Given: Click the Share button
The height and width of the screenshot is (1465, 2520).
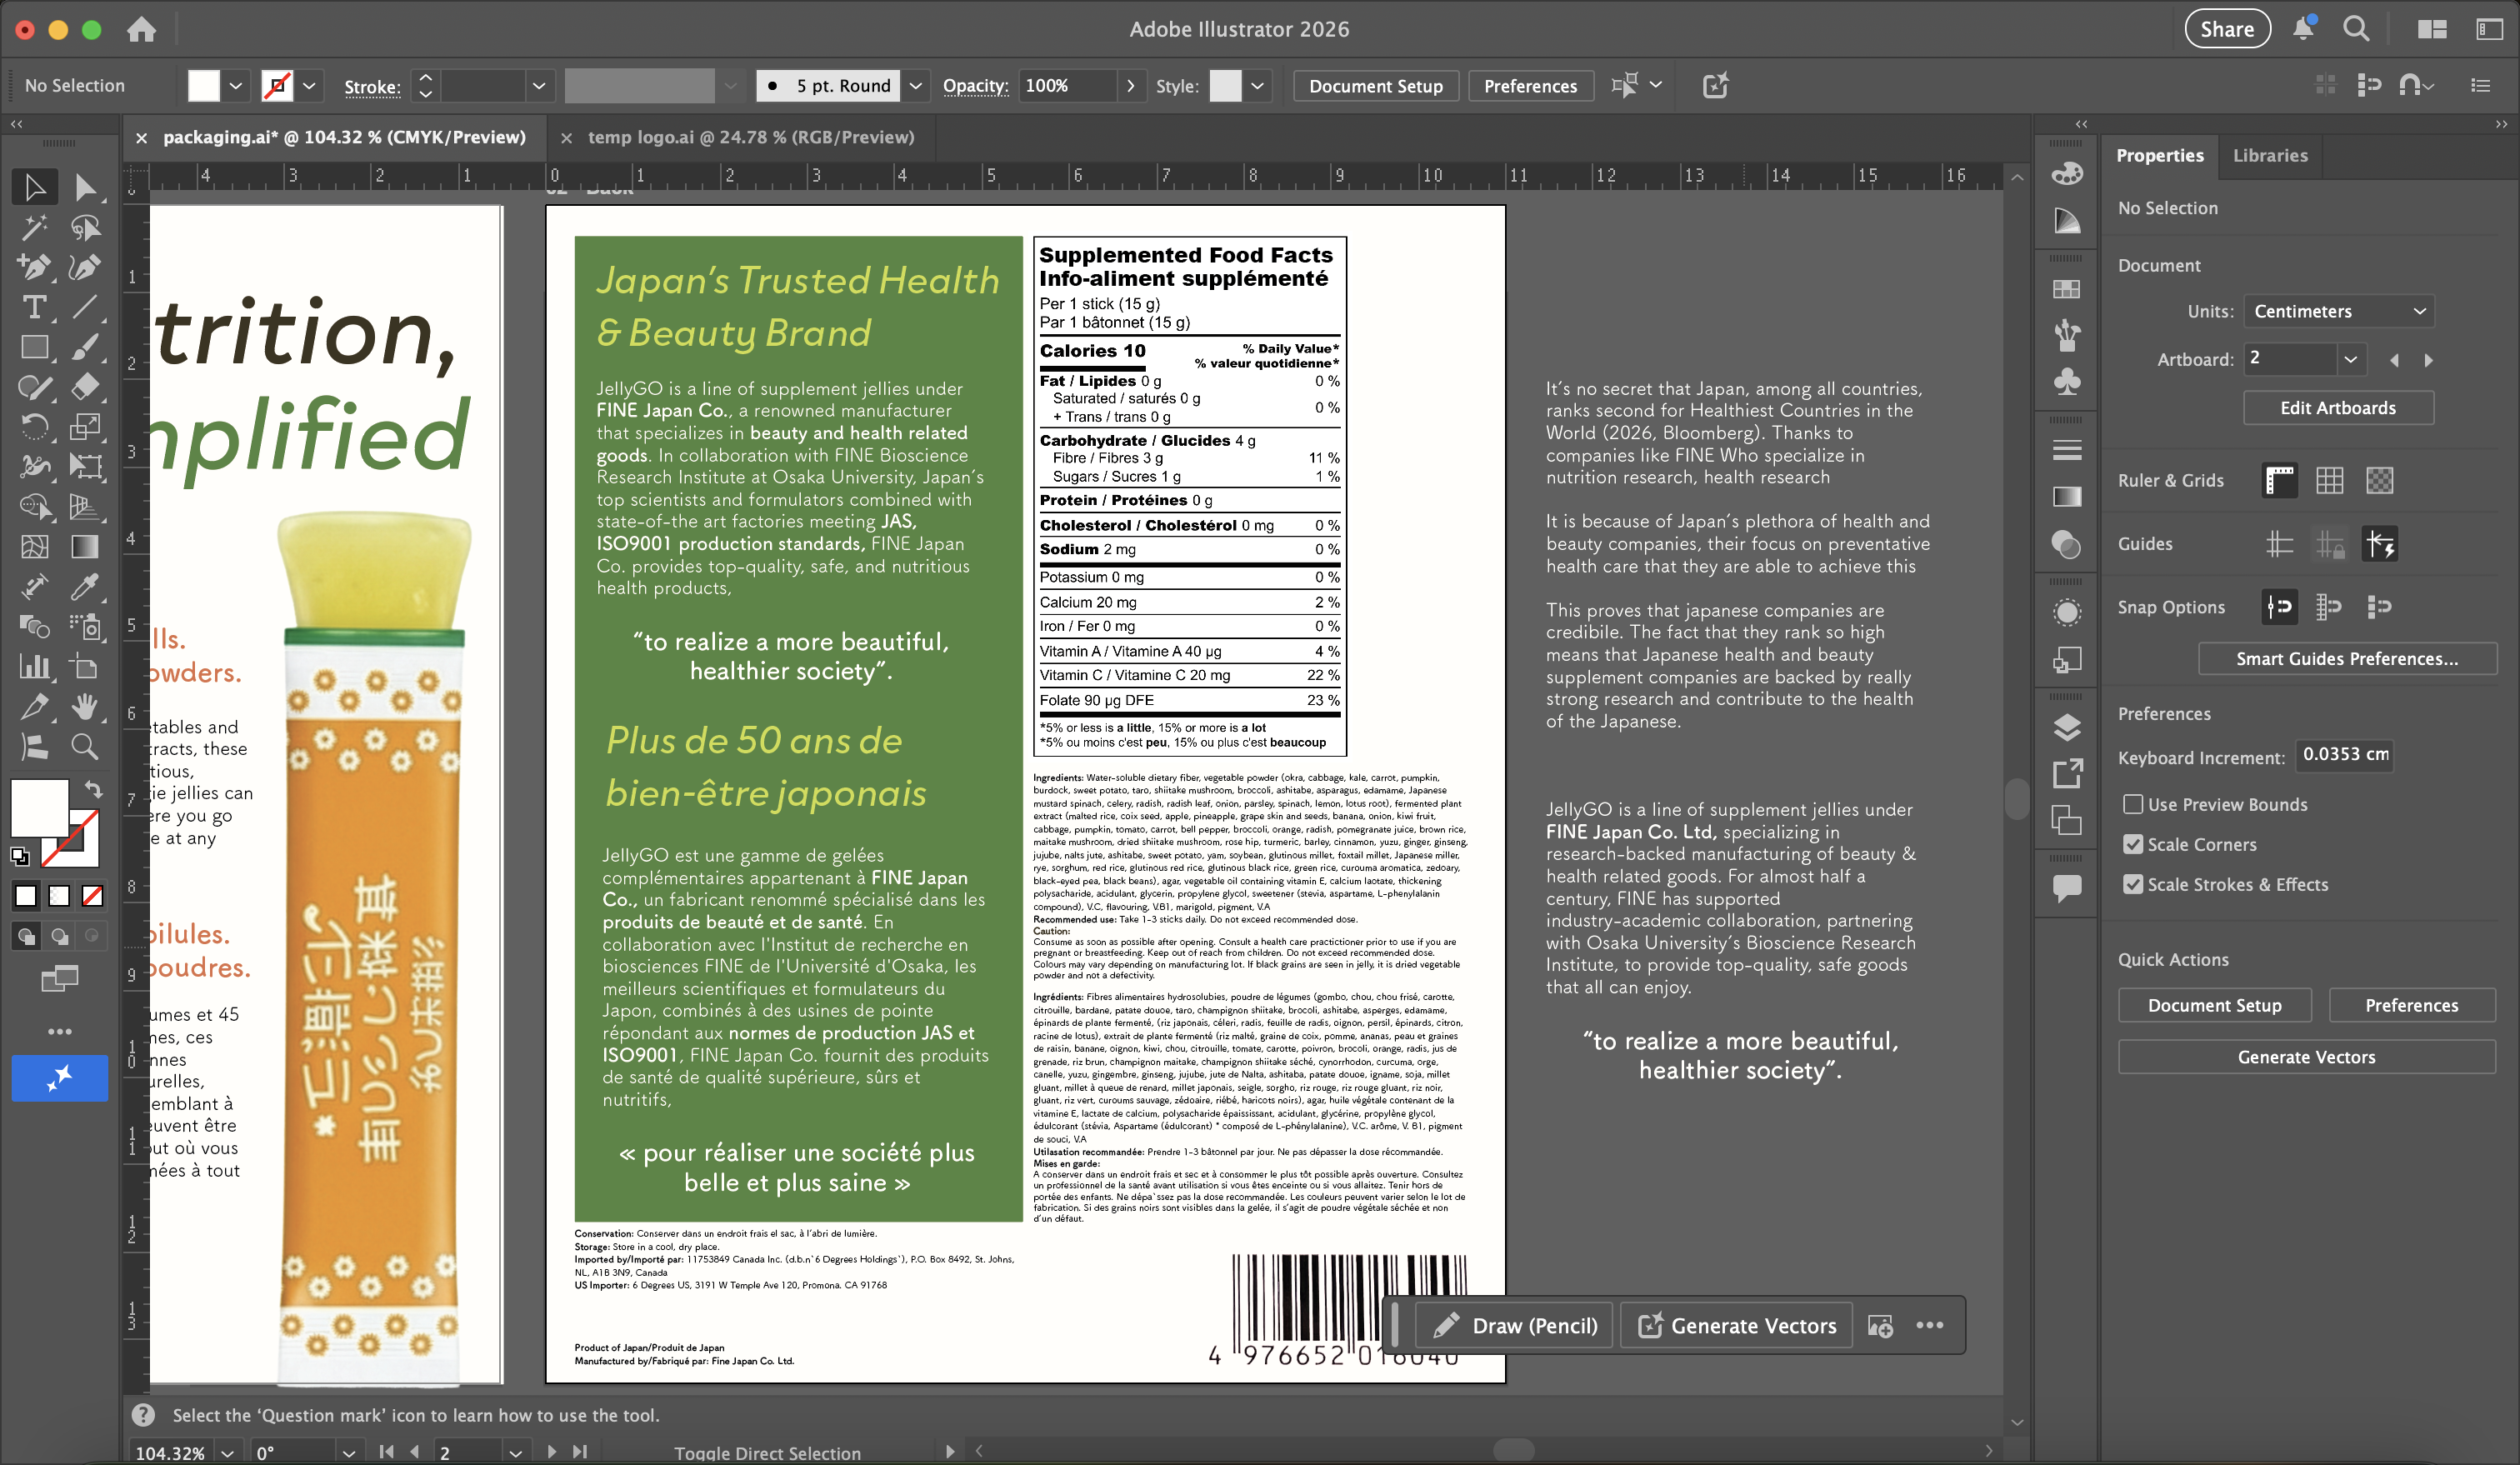Looking at the screenshot, I should (x=2226, y=29).
